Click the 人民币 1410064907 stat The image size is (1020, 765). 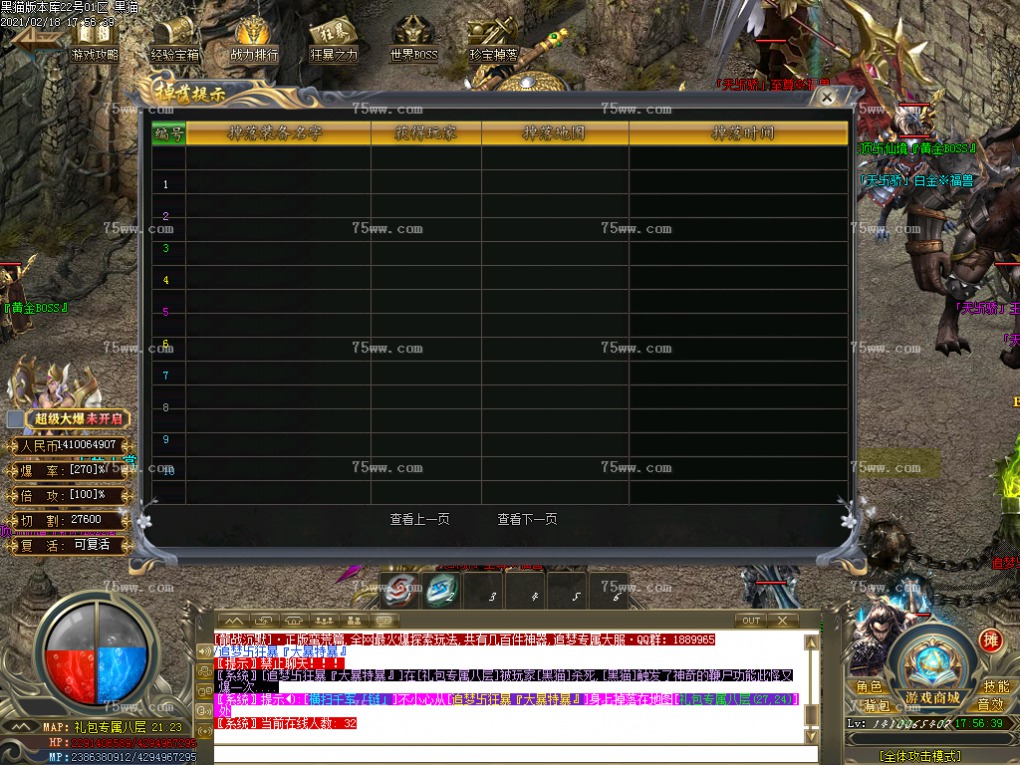coord(68,446)
